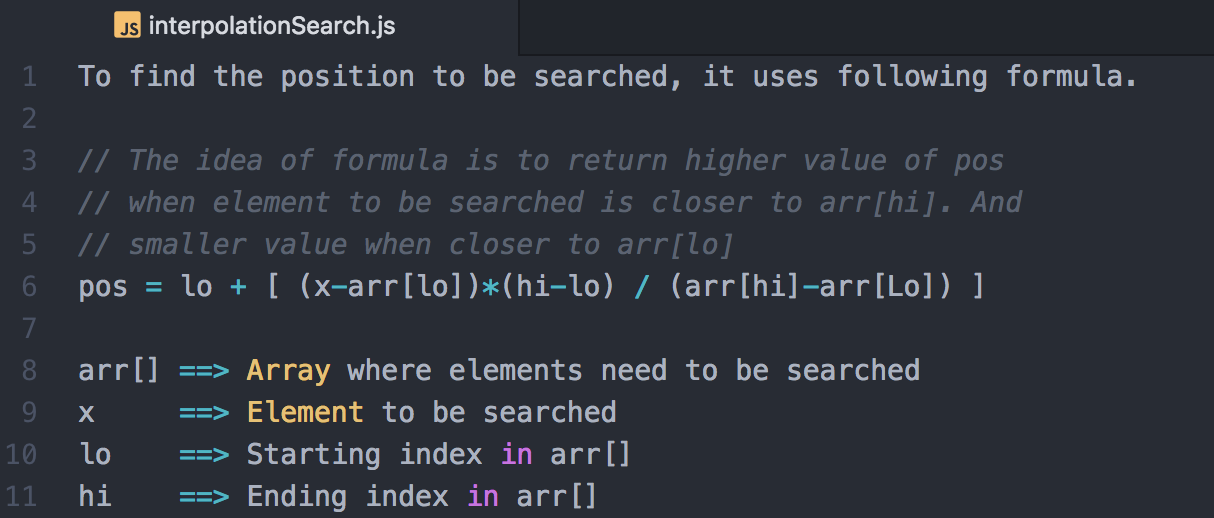The image size is (1214, 518).
Task: Click the 'in' keyword on line 10
Action: [x=516, y=455]
